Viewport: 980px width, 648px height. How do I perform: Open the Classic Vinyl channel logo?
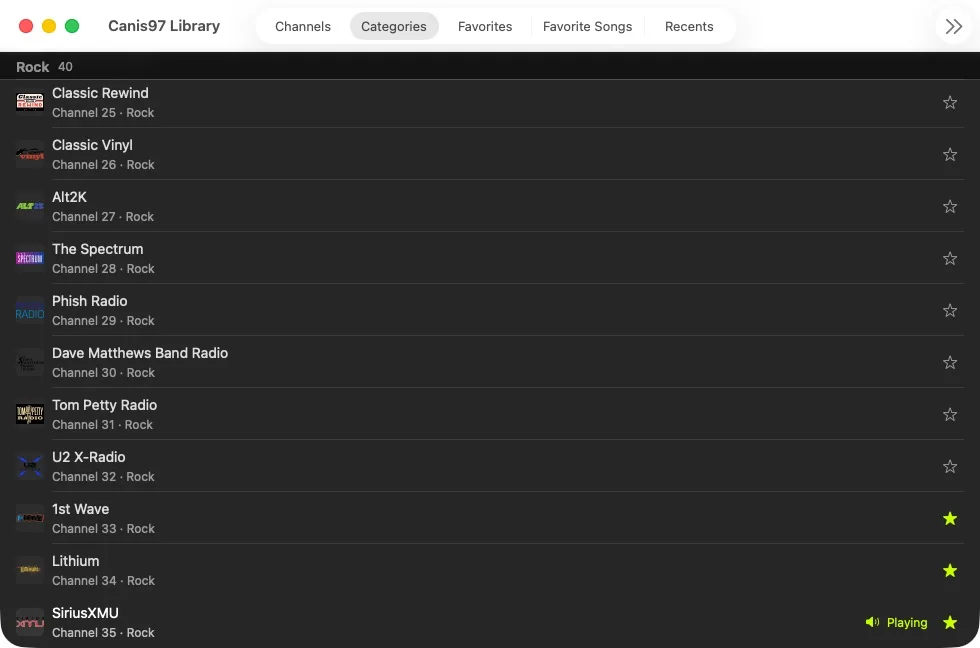pyautogui.click(x=29, y=154)
